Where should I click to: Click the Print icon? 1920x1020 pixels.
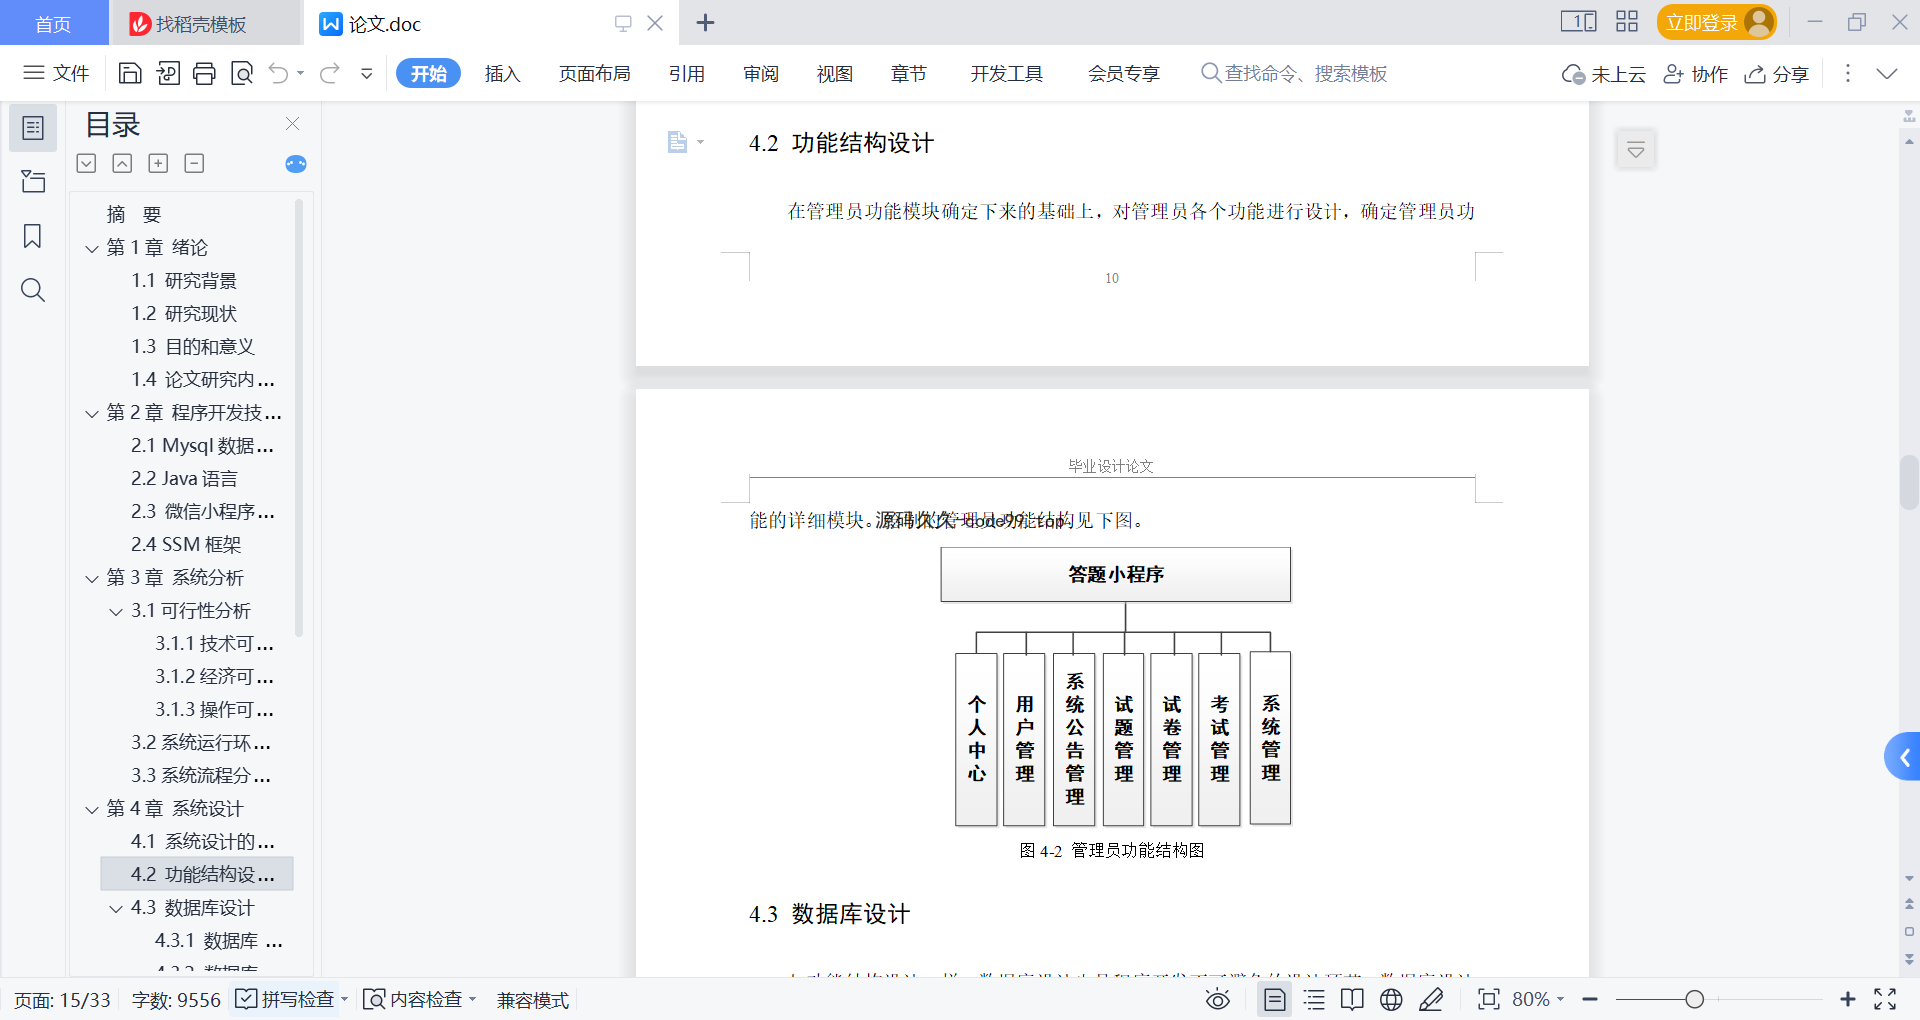205,73
